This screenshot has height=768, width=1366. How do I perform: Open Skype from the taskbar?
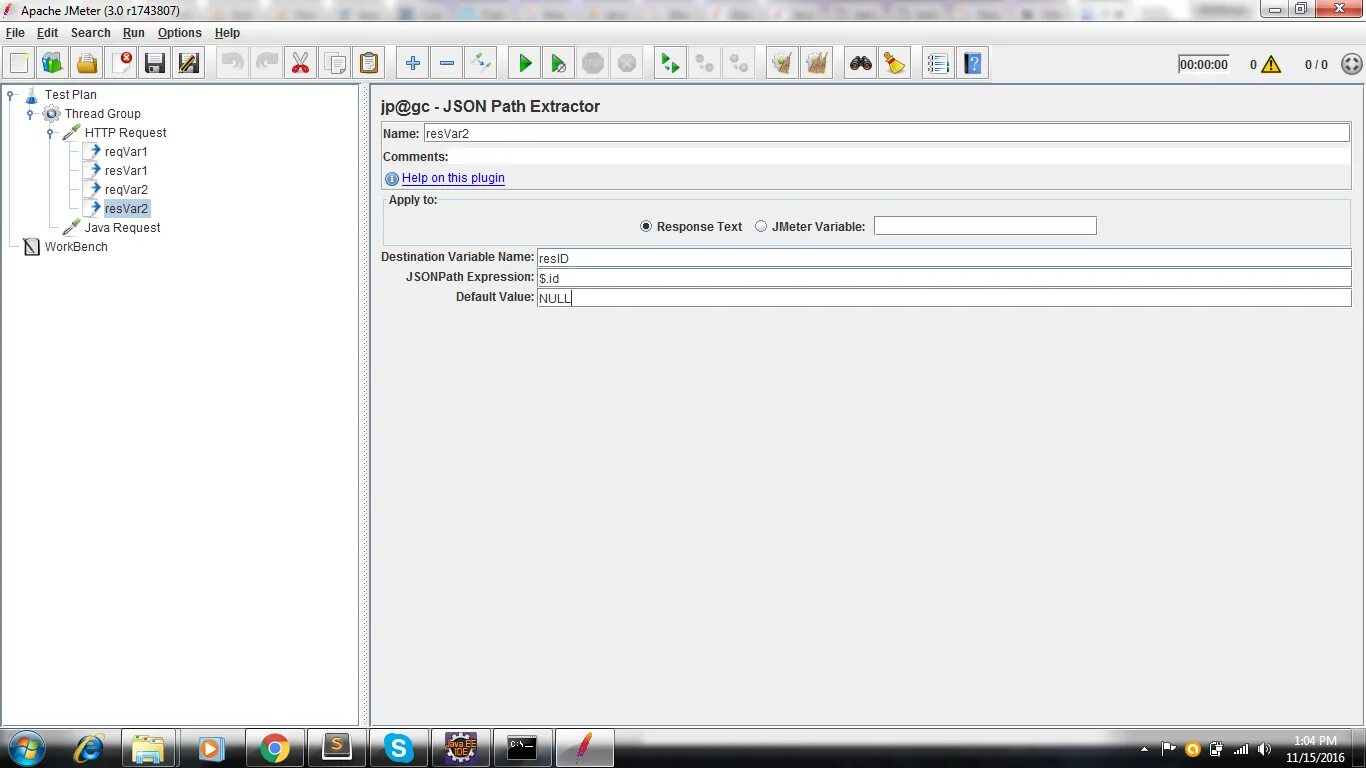click(398, 748)
